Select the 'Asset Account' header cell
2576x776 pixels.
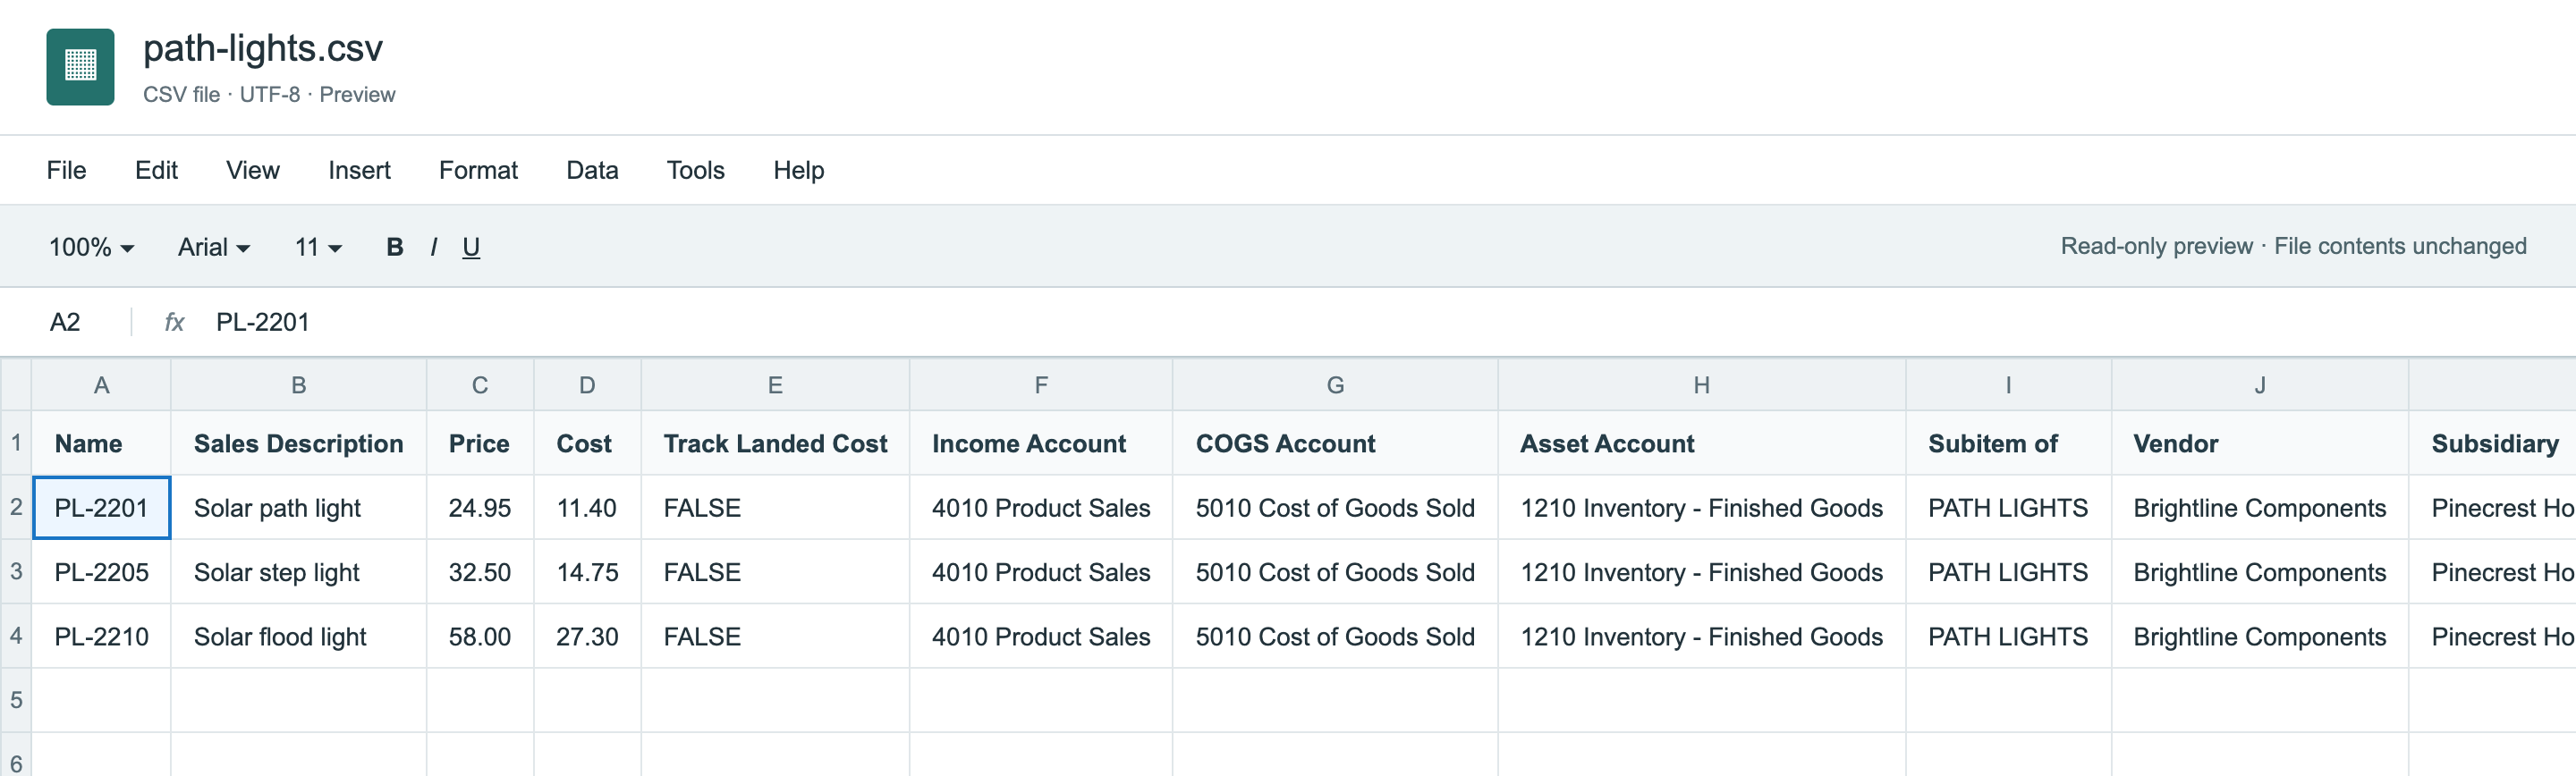(x=1701, y=443)
